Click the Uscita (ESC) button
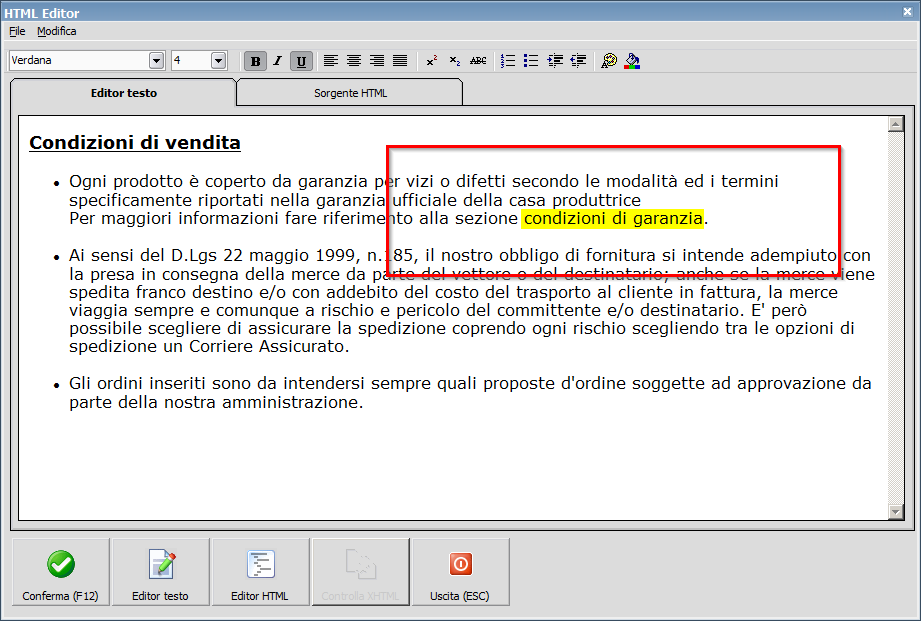921x621 pixels. click(460, 573)
